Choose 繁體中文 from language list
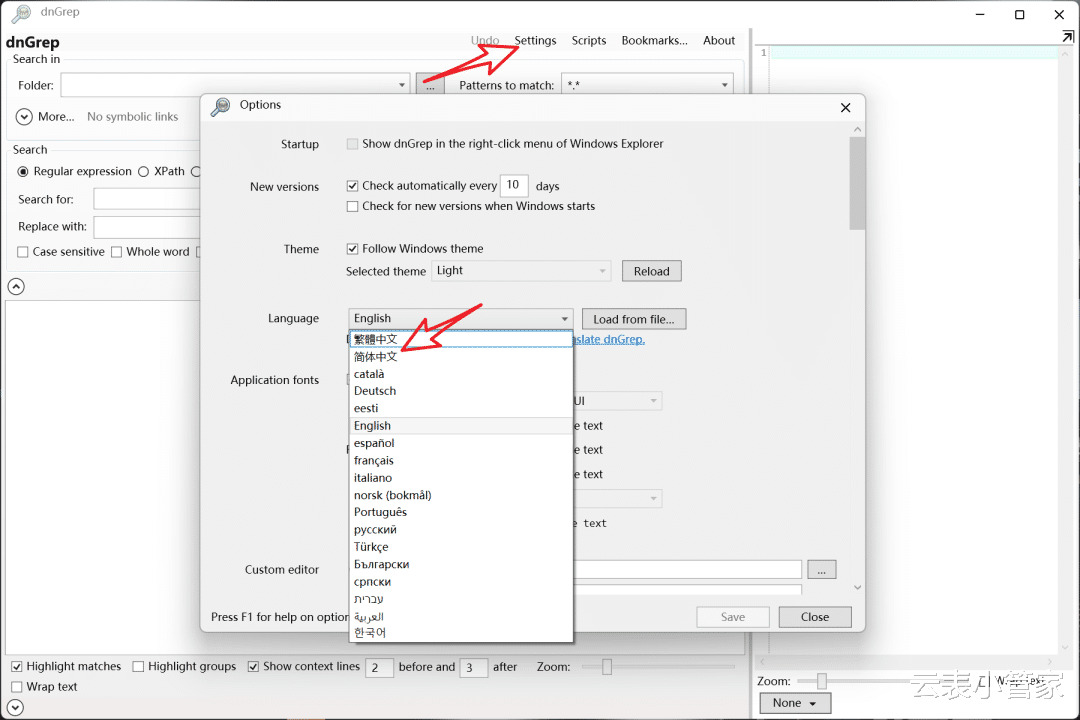 coord(461,339)
